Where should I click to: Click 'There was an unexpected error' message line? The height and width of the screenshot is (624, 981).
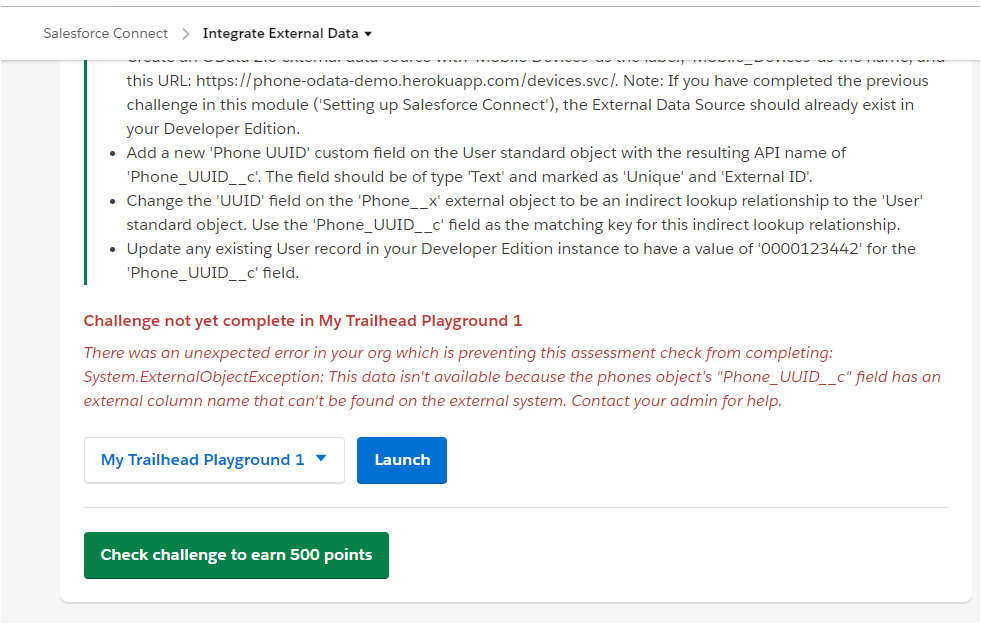click(457, 353)
